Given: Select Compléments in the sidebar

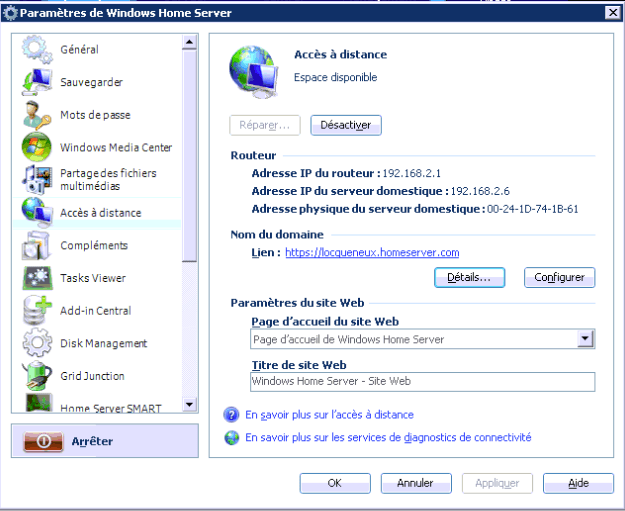Looking at the screenshot, I should (94, 245).
